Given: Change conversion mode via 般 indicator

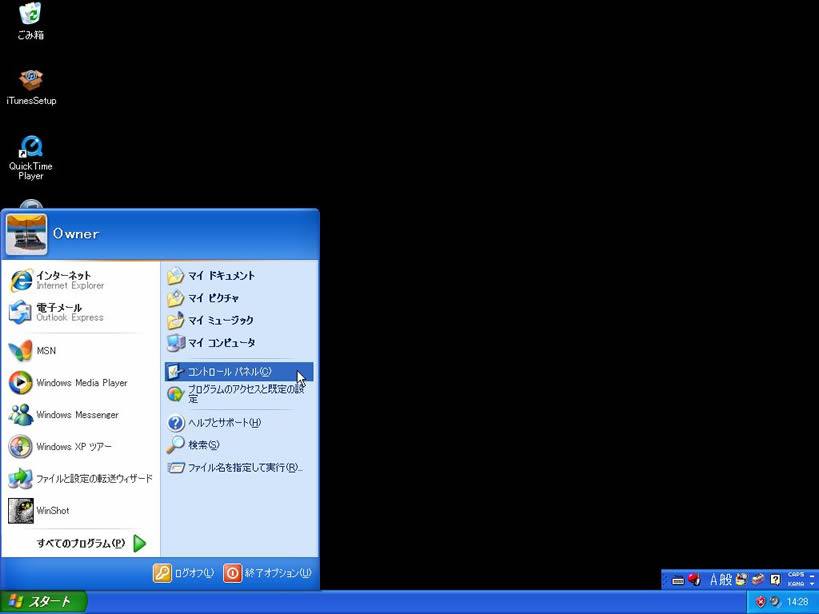Looking at the screenshot, I should pyautogui.click(x=726, y=579).
